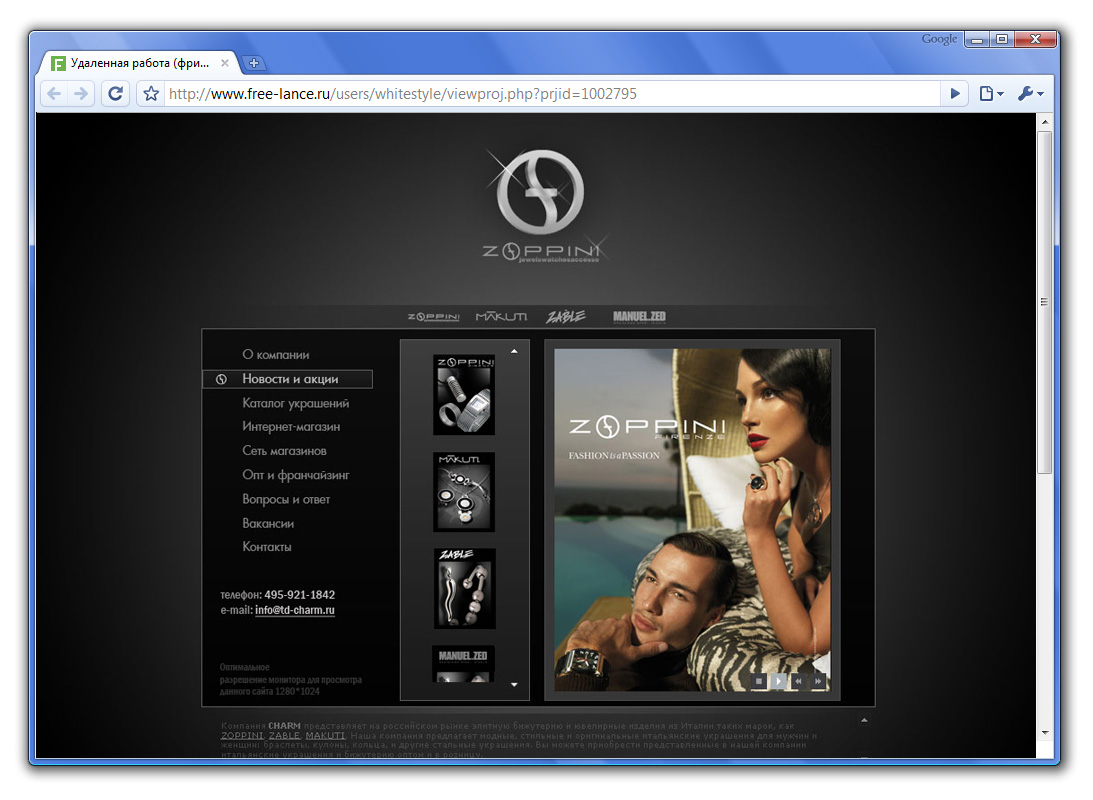Open the page menu icon
Image resolution: width=1093 pixels, height=800 pixels.
point(991,93)
